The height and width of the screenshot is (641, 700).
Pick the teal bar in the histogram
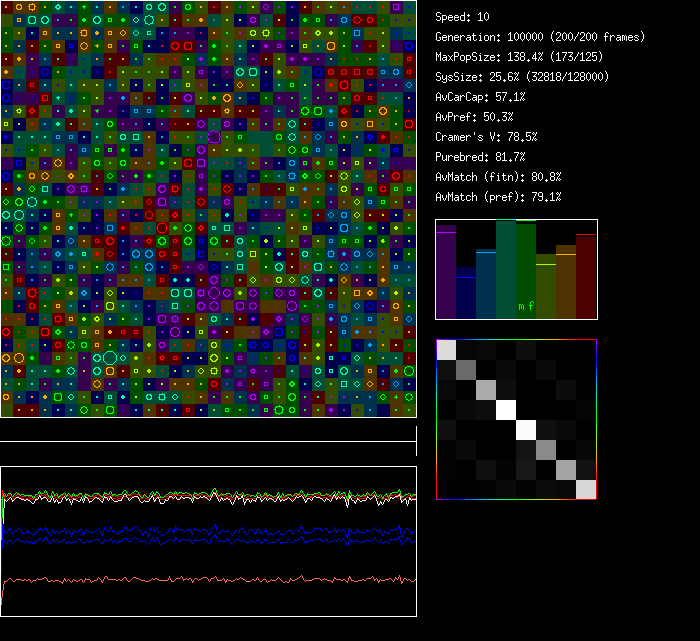pyautogui.click(x=506, y=270)
